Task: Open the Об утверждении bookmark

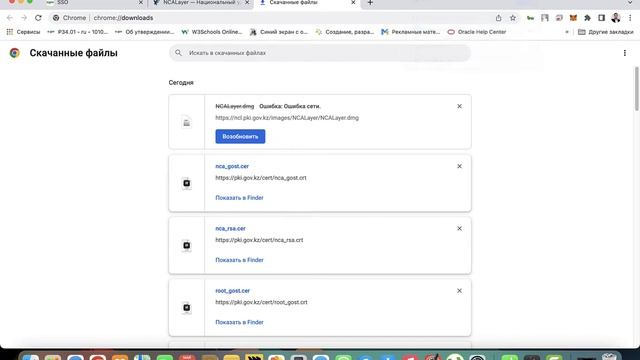Action: tap(144, 32)
